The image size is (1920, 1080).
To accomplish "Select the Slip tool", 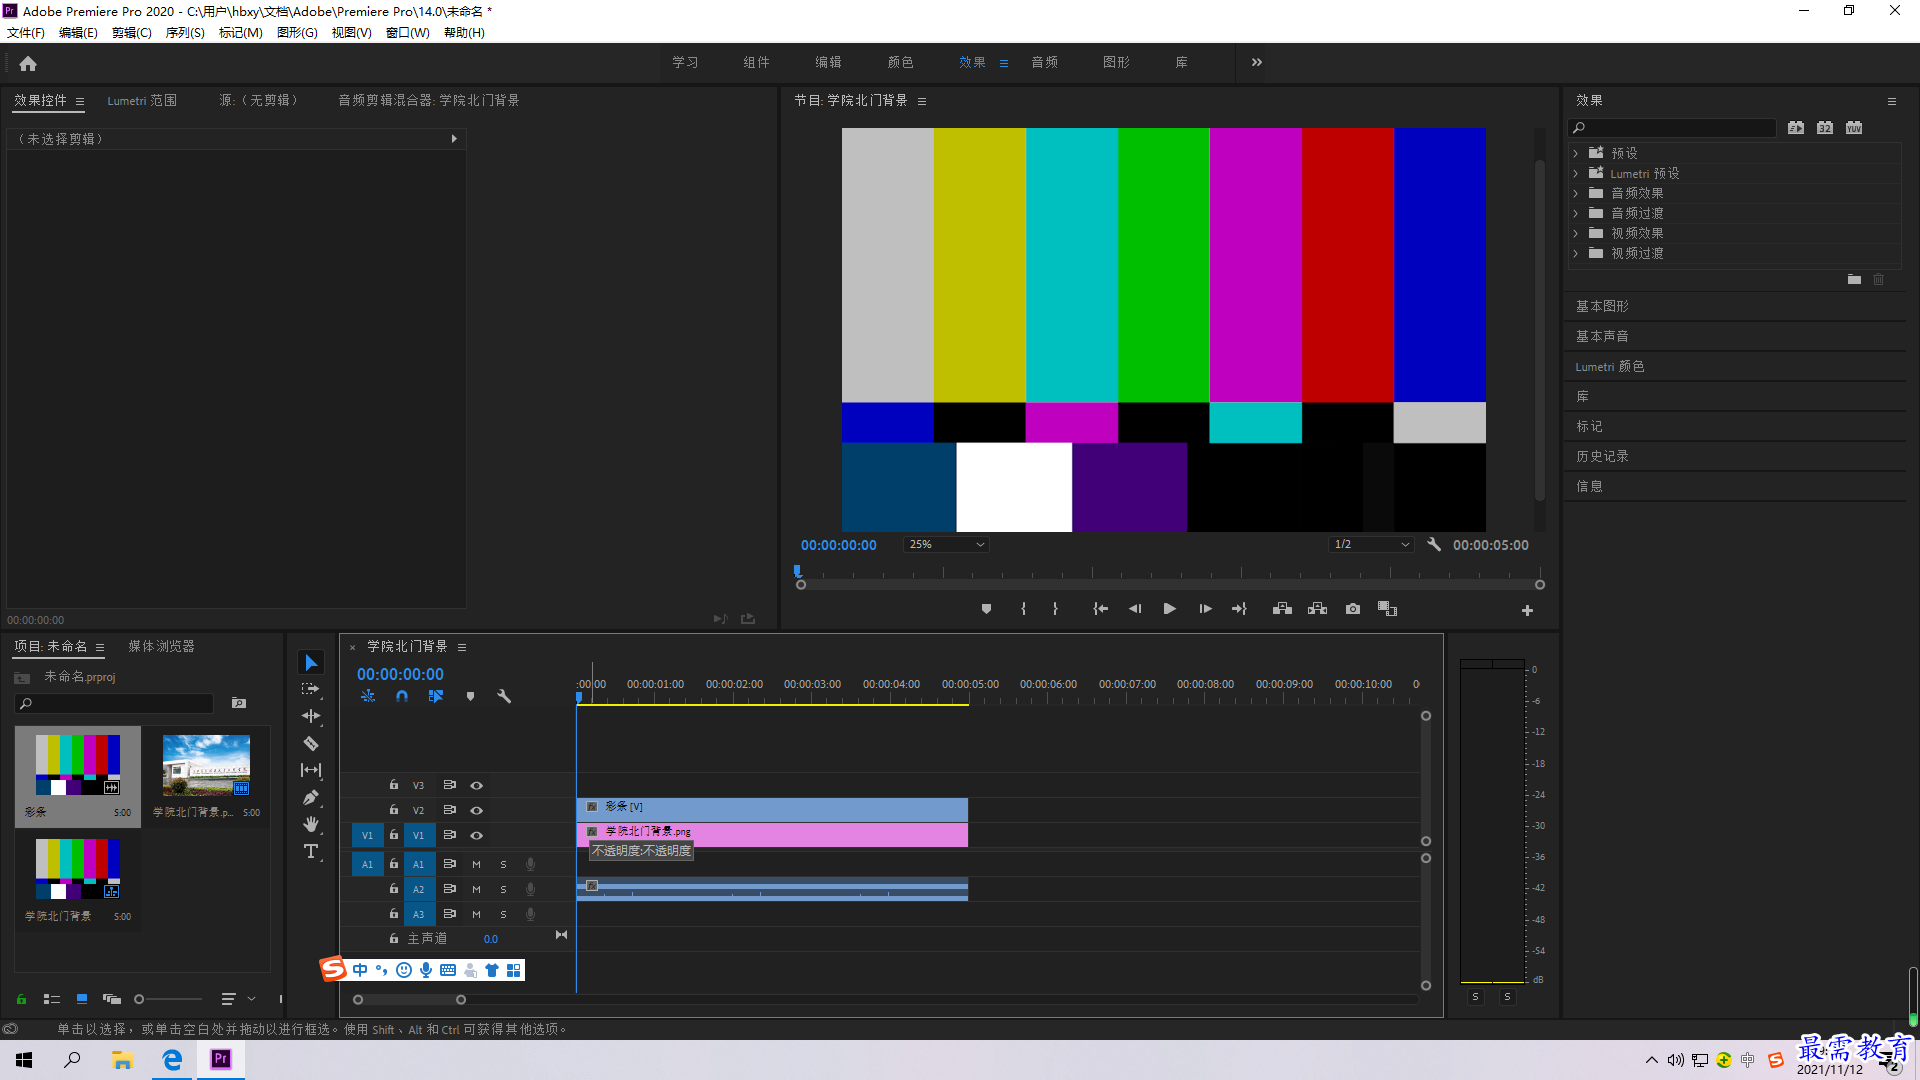I will coord(311,770).
